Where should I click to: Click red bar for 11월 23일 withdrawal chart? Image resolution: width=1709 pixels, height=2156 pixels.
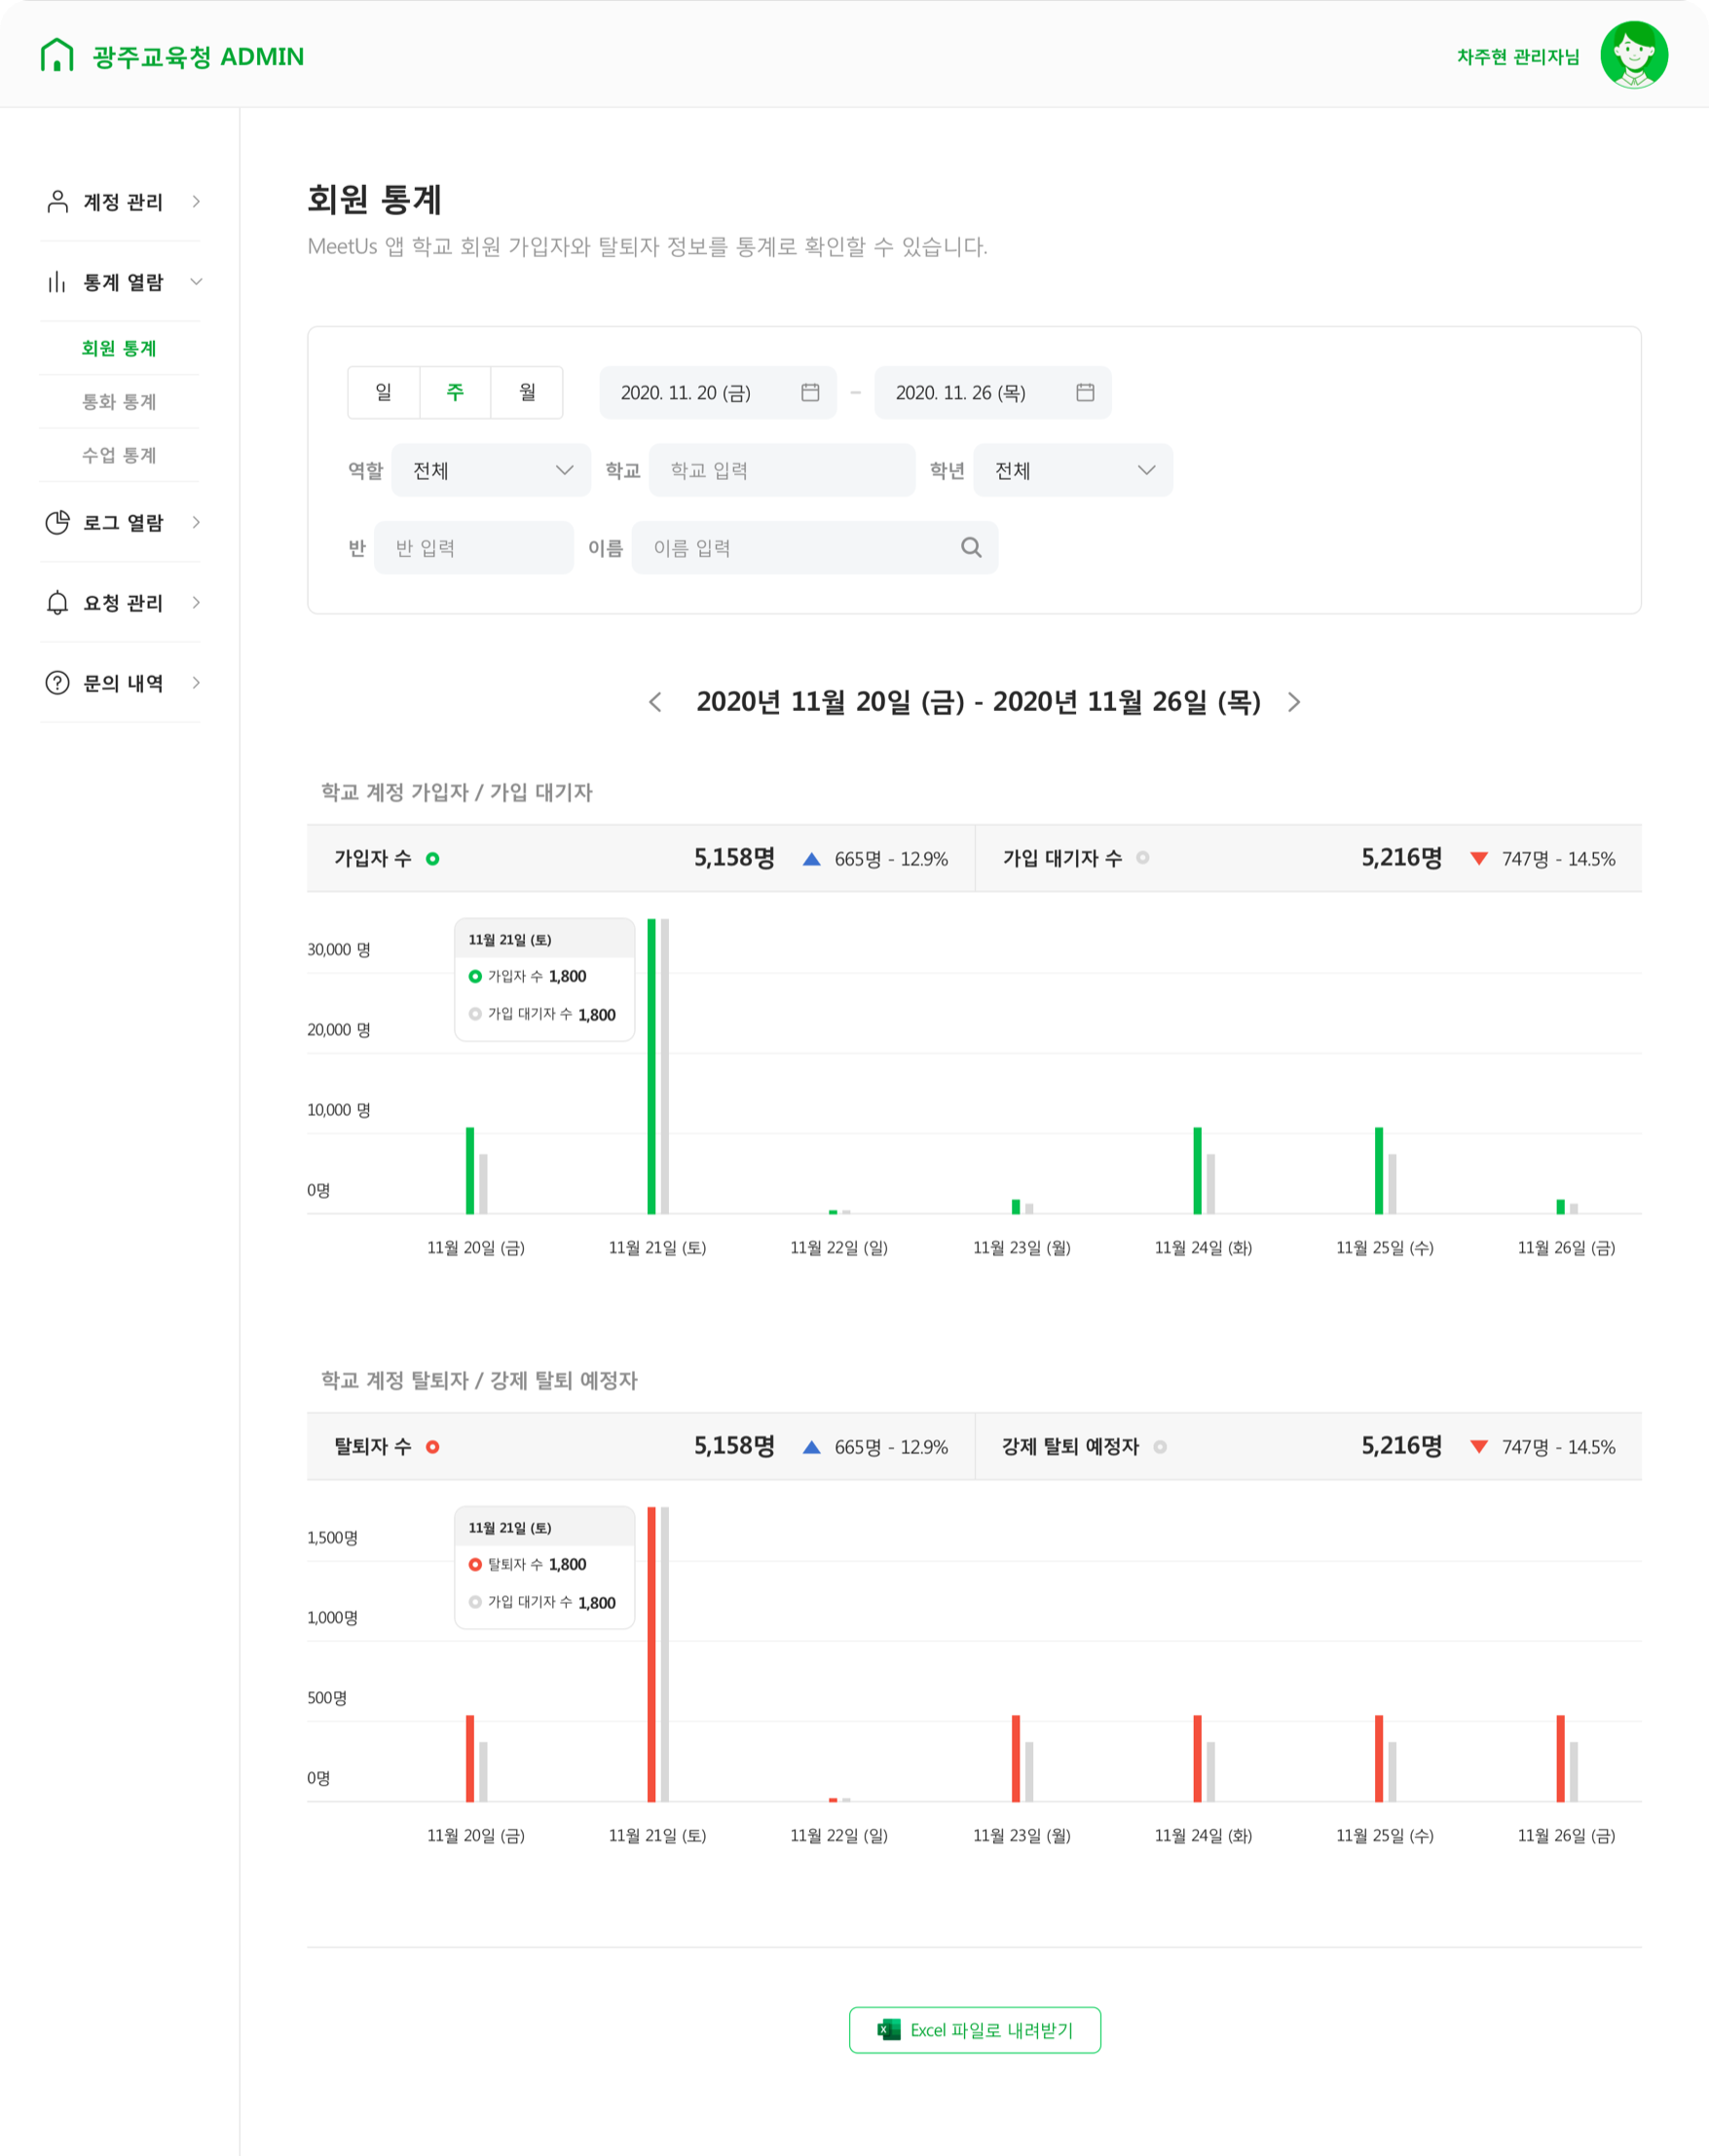click(x=1016, y=1758)
